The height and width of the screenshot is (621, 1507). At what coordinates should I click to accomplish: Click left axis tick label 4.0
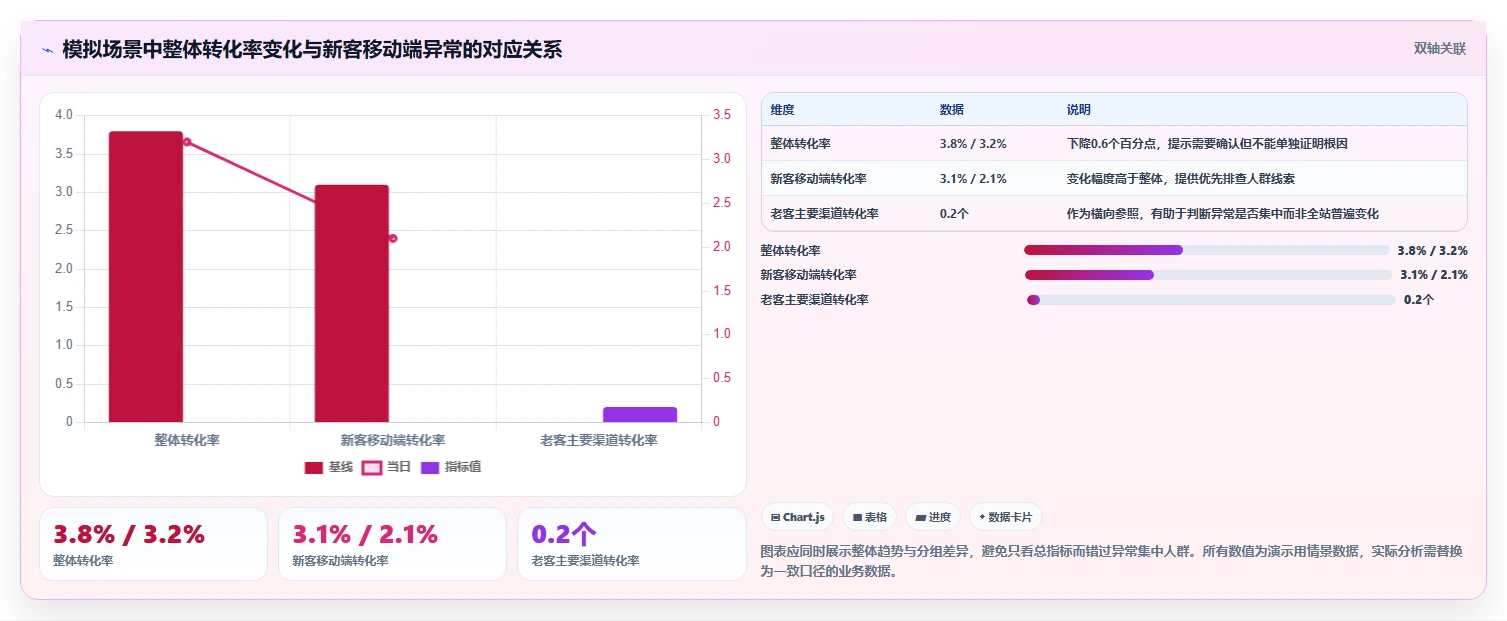point(64,115)
